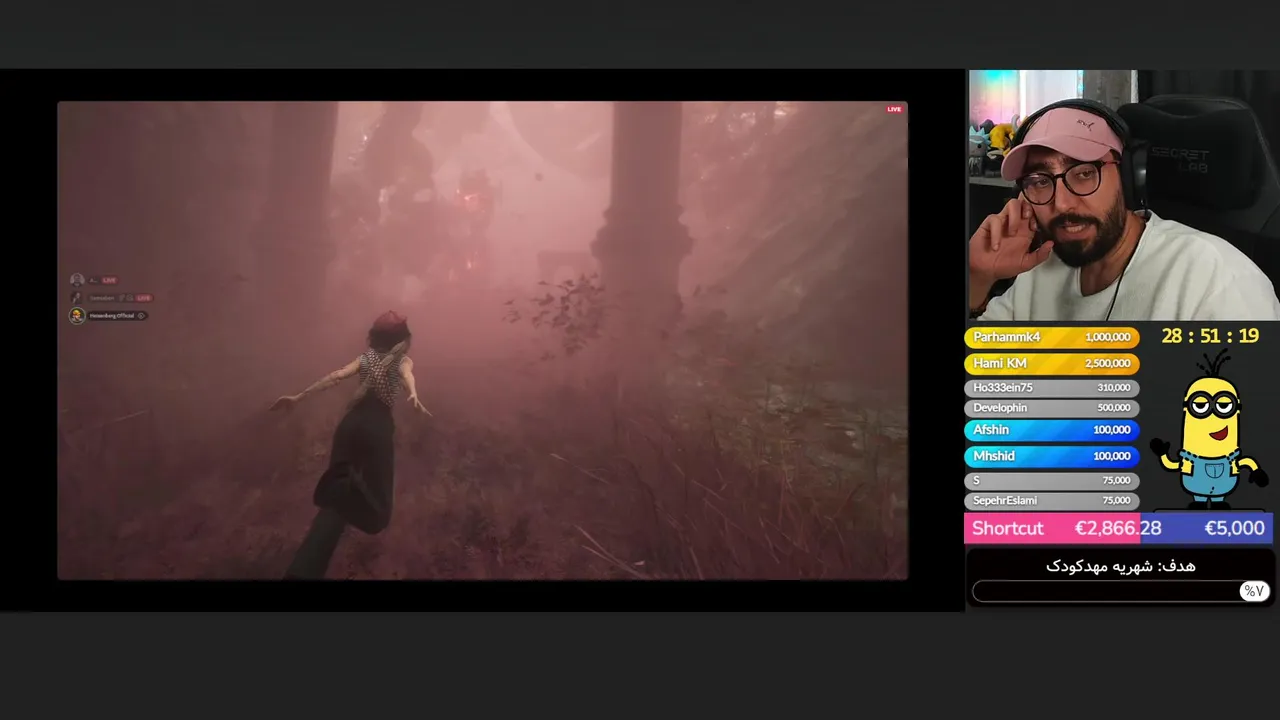Click the white goal progress bar

tap(1121, 591)
